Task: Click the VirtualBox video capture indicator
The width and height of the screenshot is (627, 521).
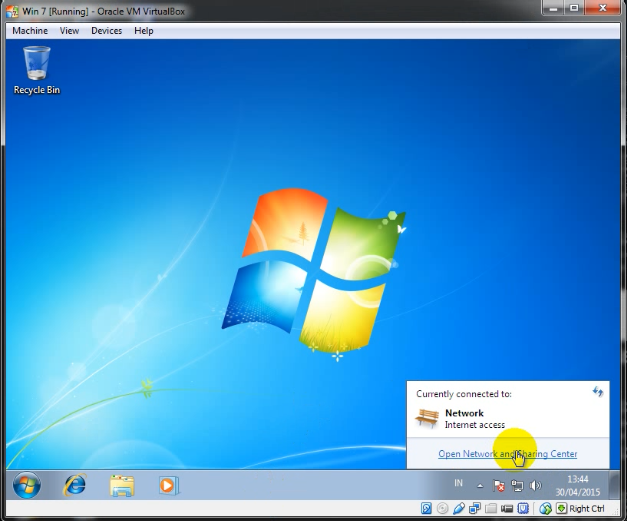Action: pyautogui.click(x=507, y=509)
